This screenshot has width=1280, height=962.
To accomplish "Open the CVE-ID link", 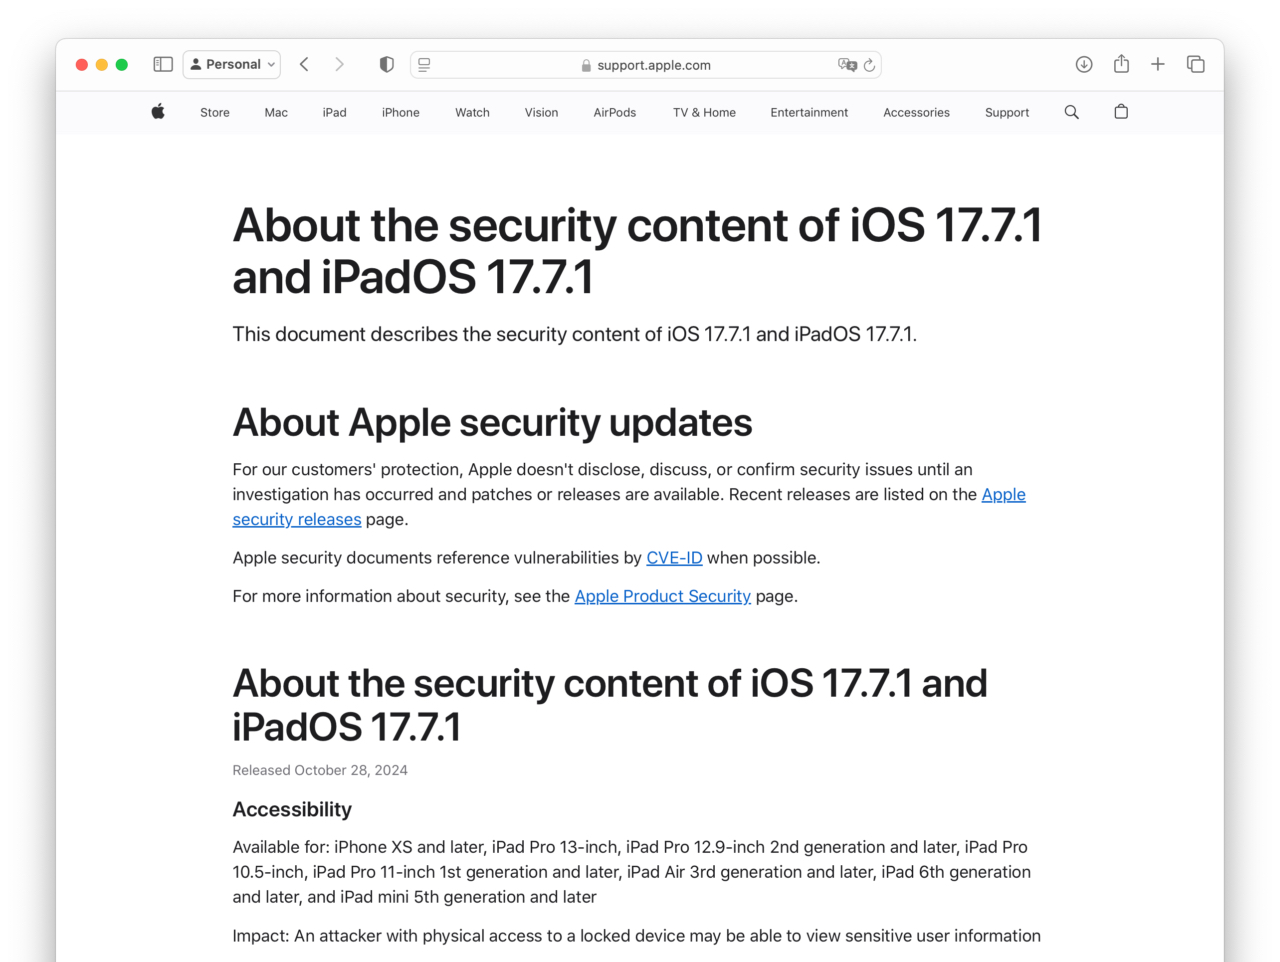I will pos(674,558).
